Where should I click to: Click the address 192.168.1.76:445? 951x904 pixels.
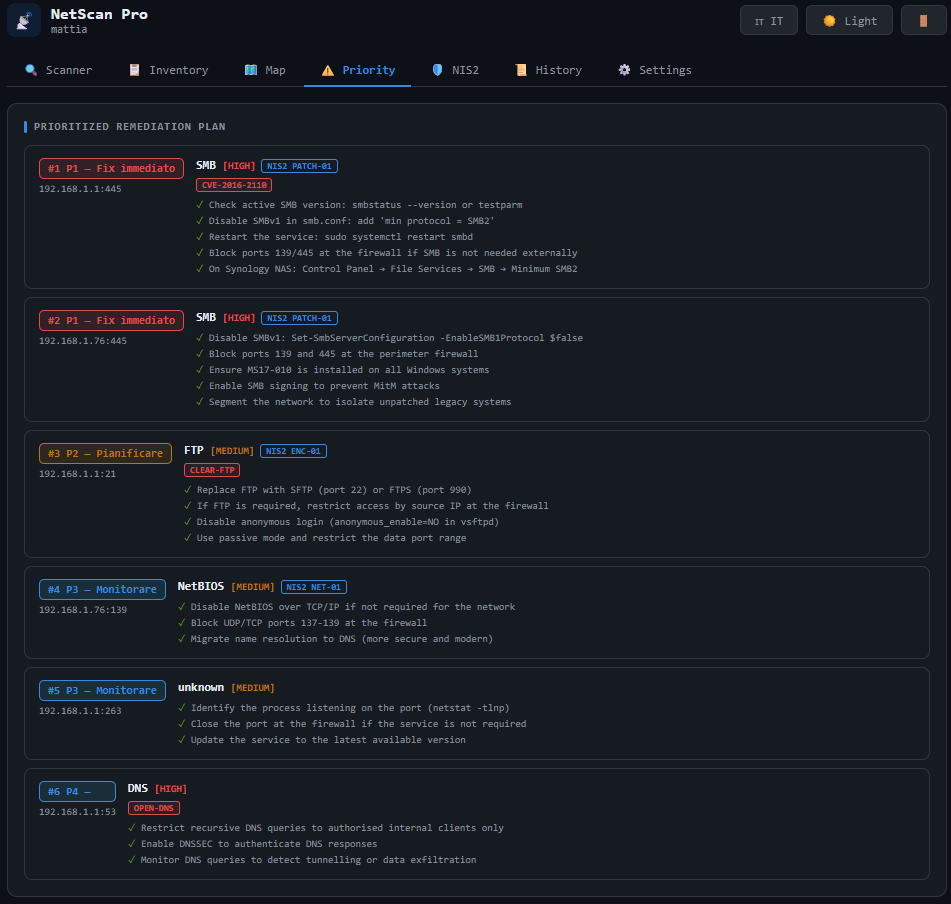(83, 341)
